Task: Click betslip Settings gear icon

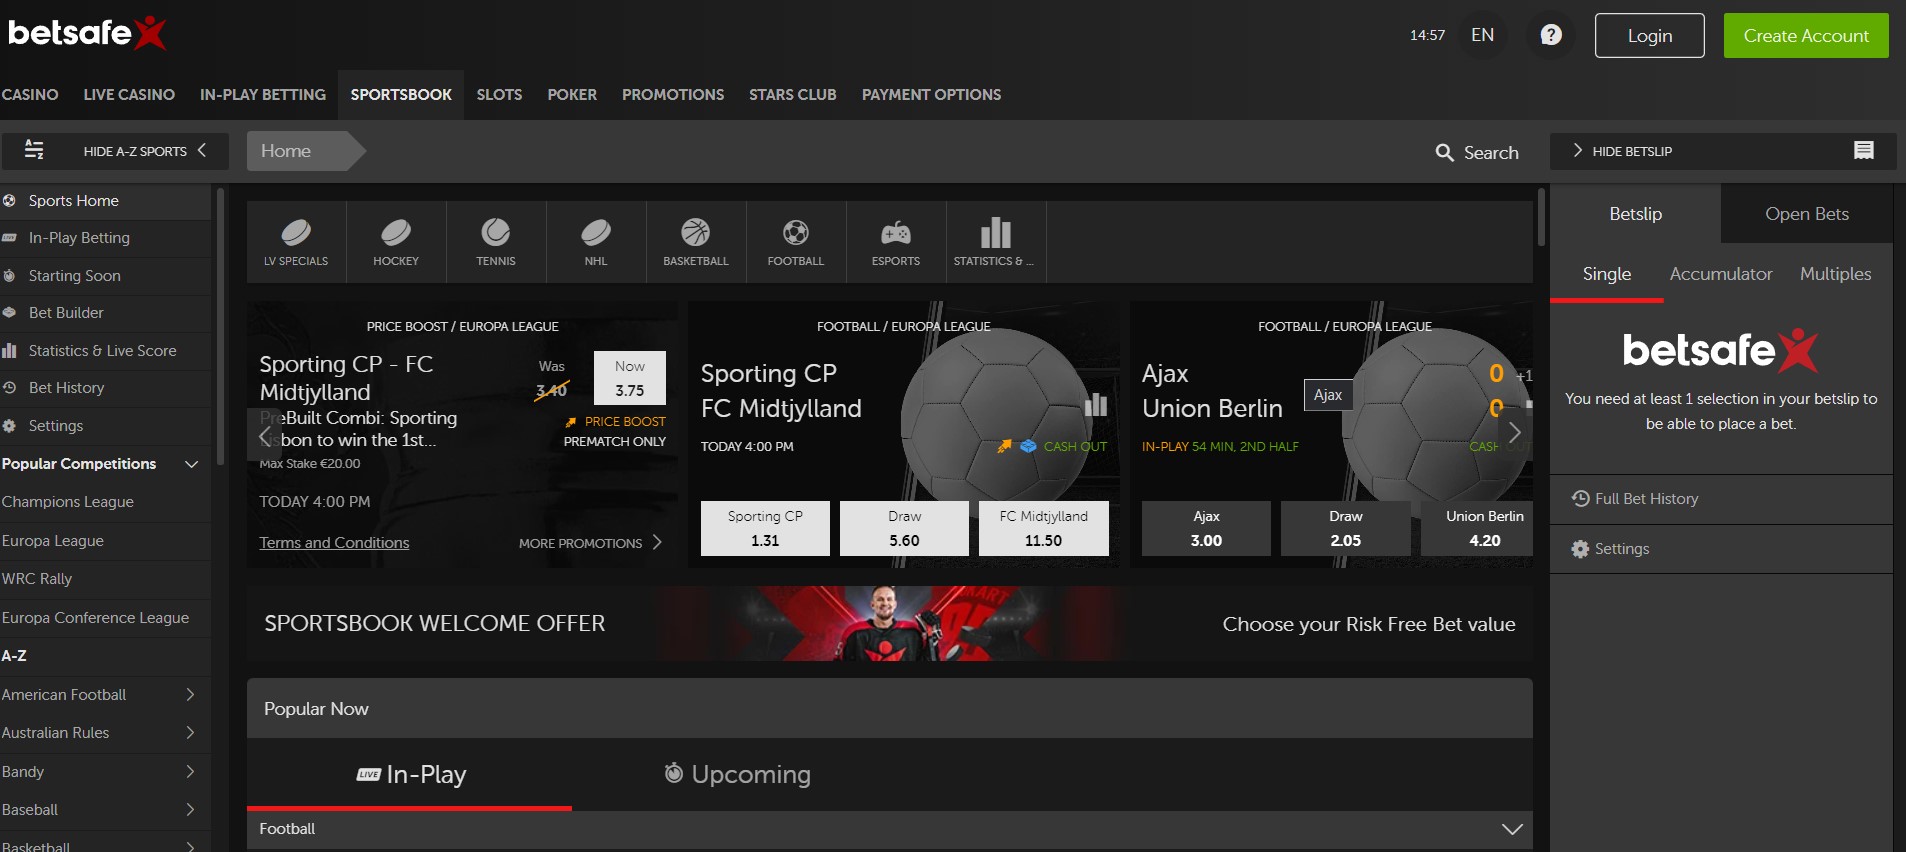Action: coord(1580,549)
